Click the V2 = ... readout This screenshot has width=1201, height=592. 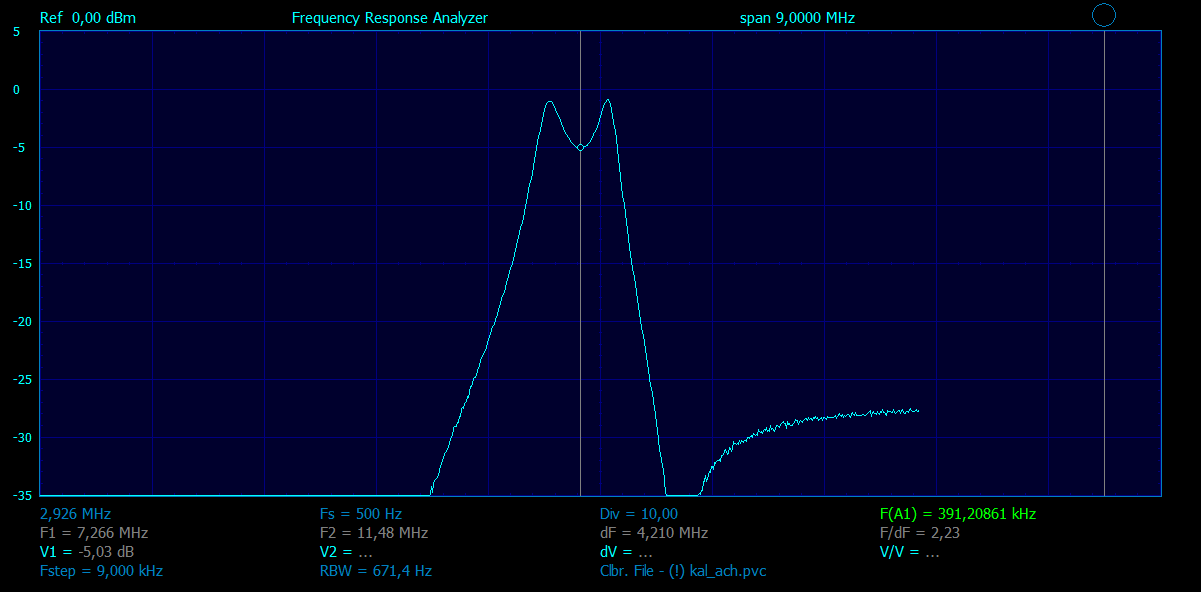[x=346, y=552]
